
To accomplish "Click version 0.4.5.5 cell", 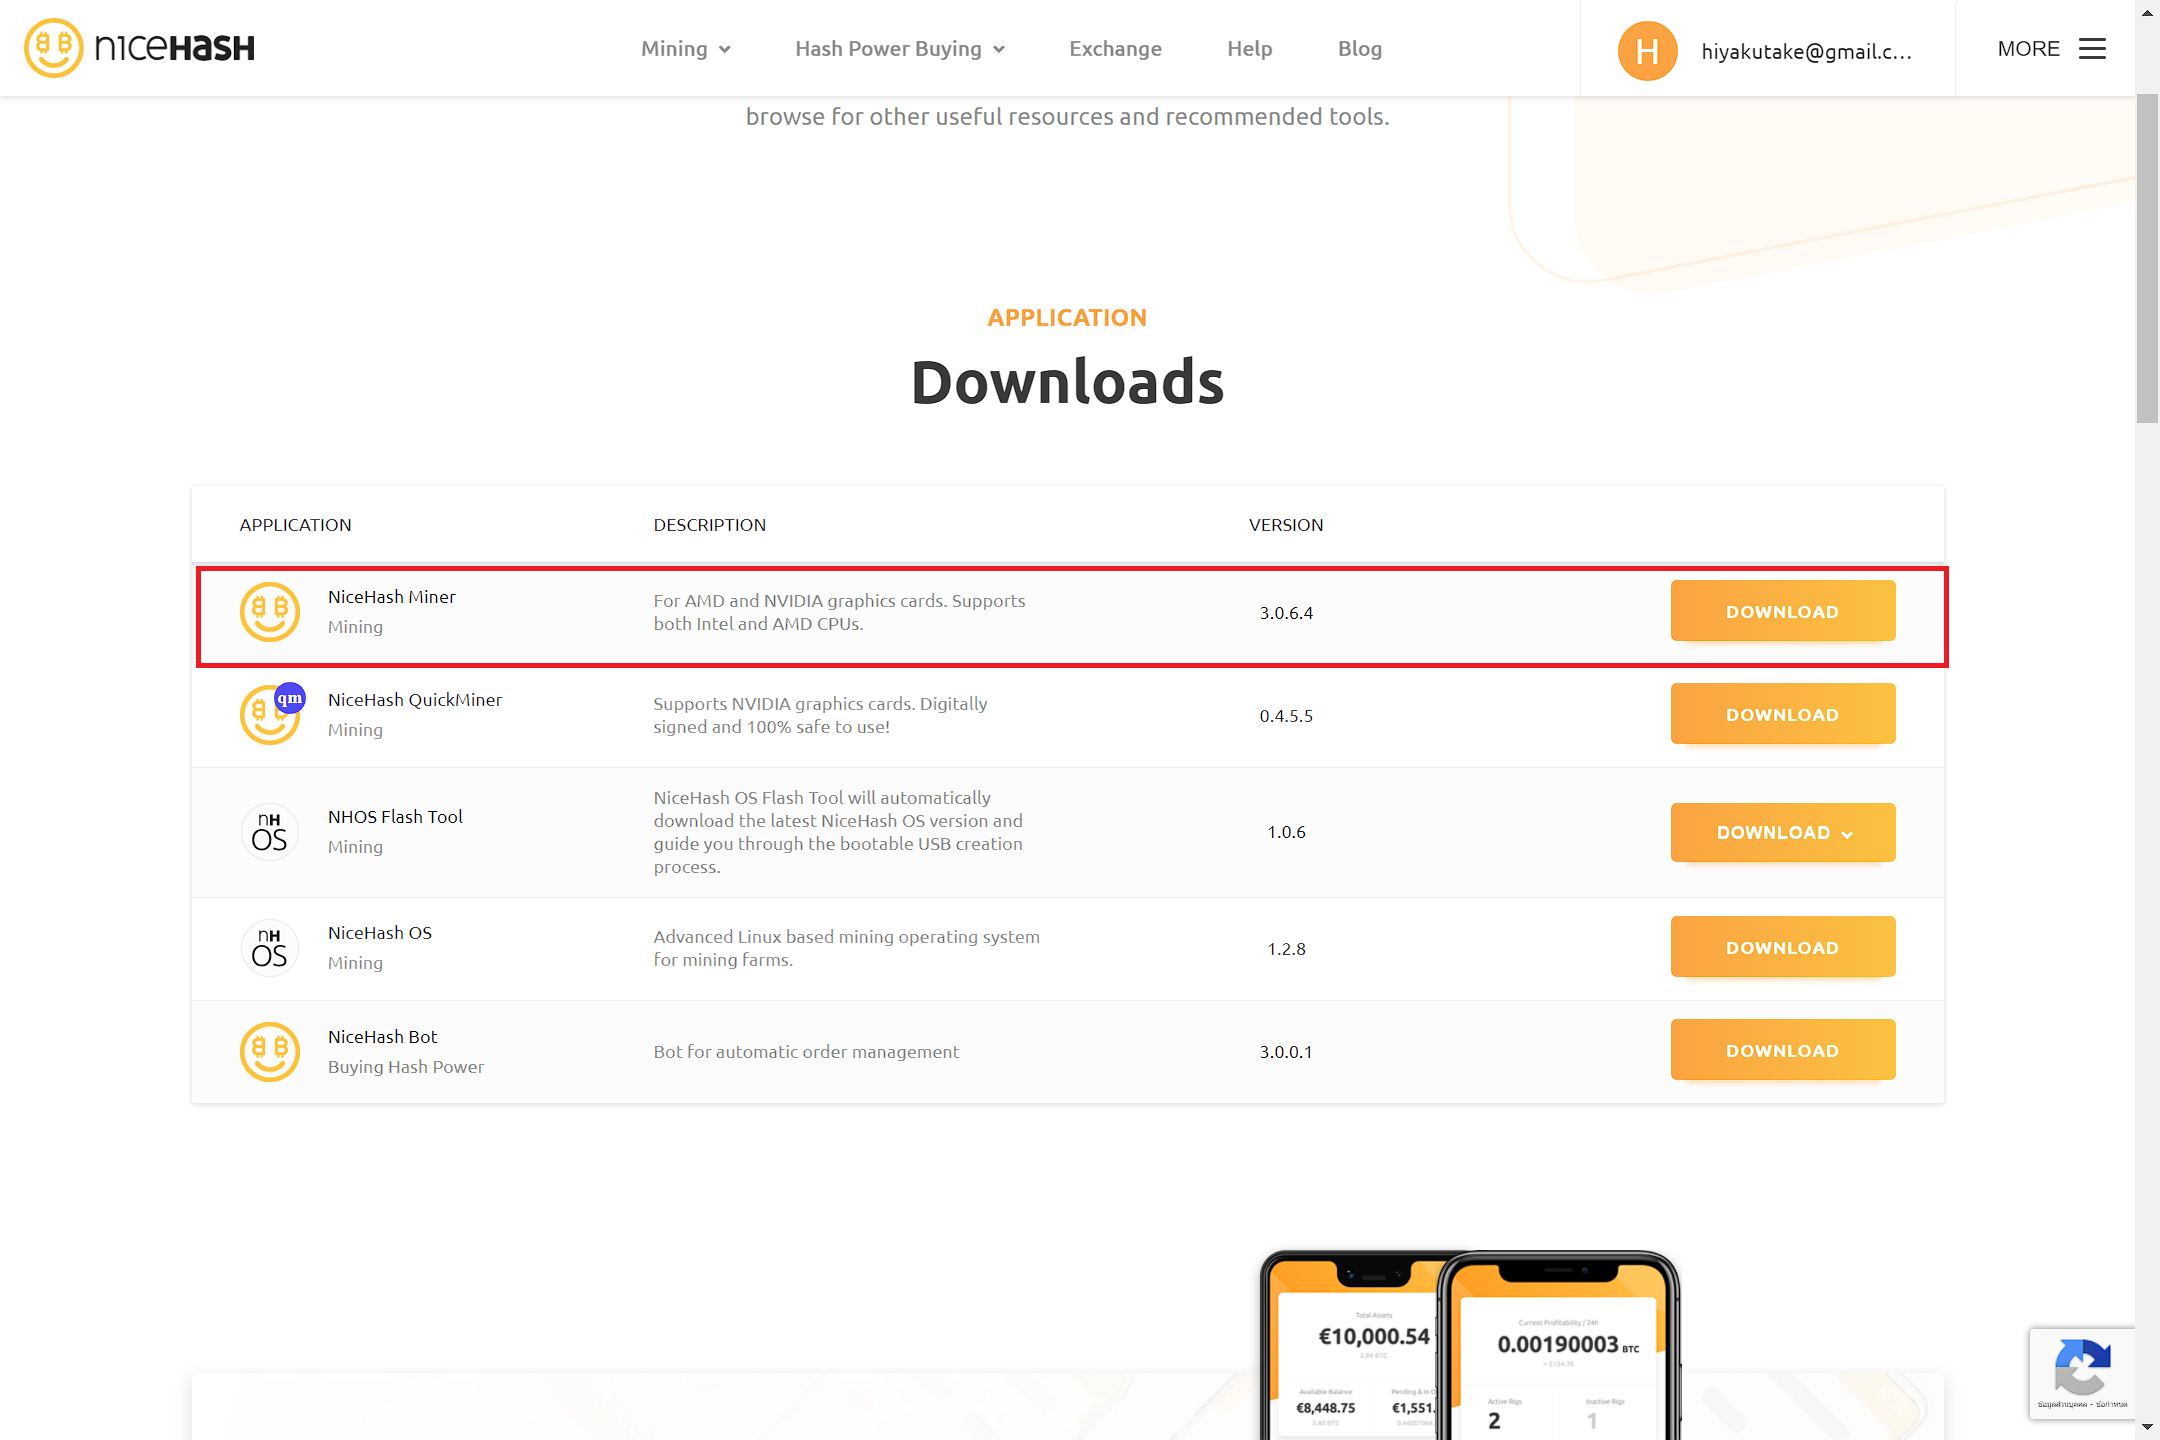I will coord(1286,716).
